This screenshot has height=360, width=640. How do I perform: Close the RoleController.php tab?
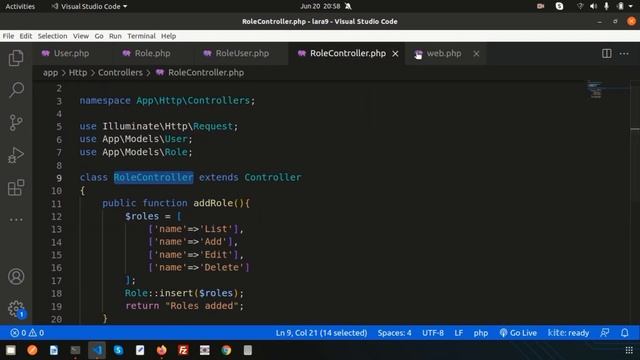pyautogui.click(x=395, y=53)
